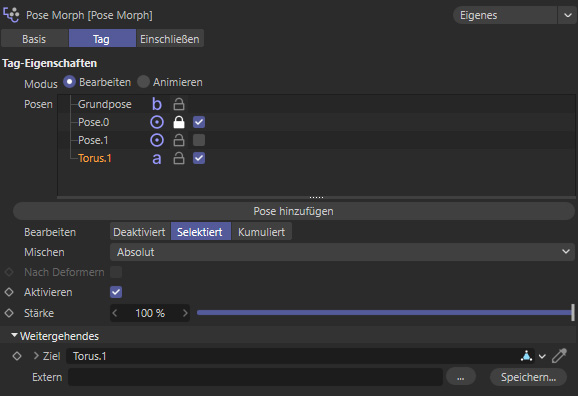This screenshot has width=578, height=396.
Task: Toggle the lock icon for Pose.0
Action: 179,122
